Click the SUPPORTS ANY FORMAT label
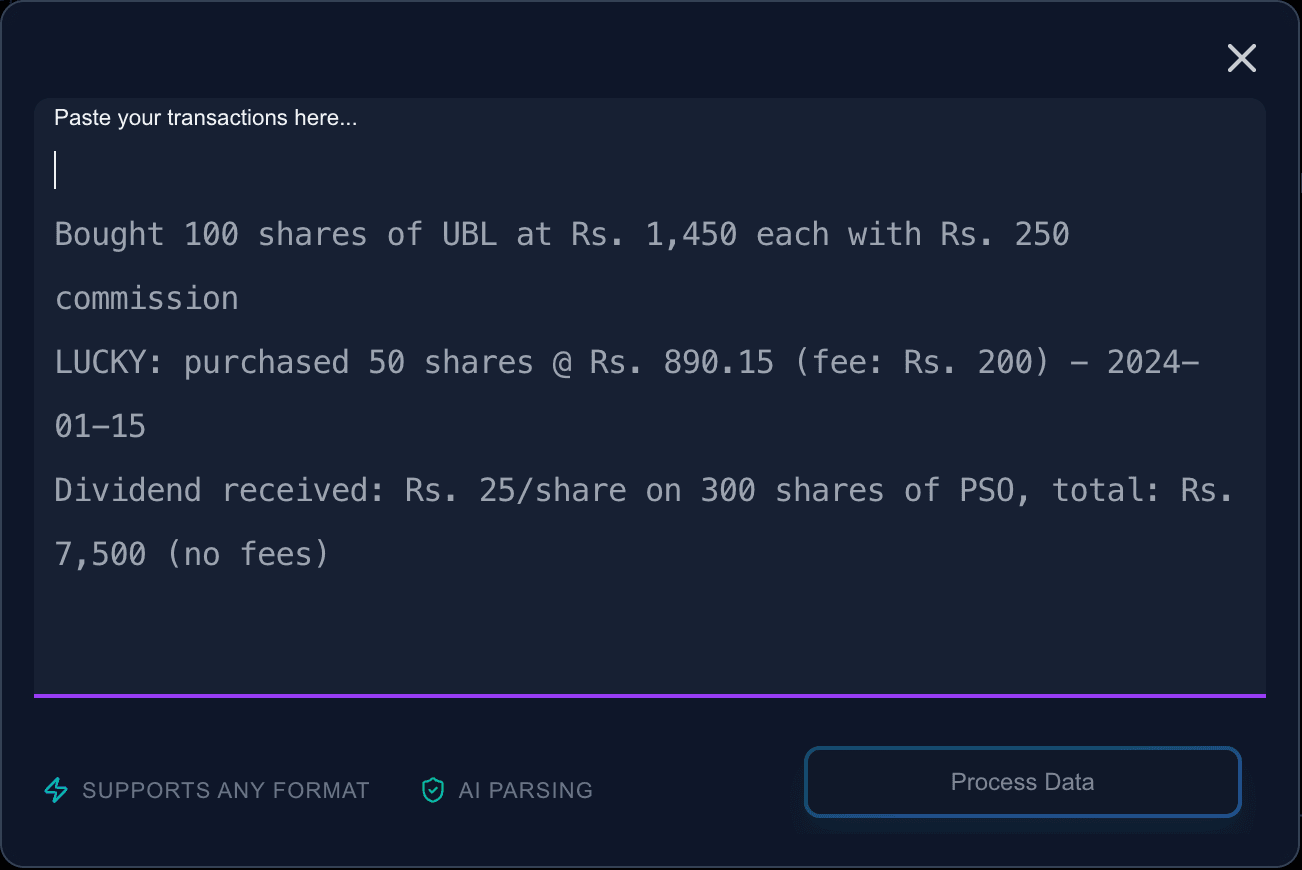This screenshot has height=870, width=1302. click(225, 789)
